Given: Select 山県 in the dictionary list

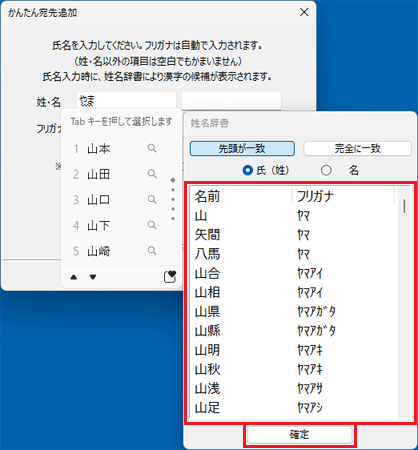Looking at the screenshot, I should tap(294, 312).
